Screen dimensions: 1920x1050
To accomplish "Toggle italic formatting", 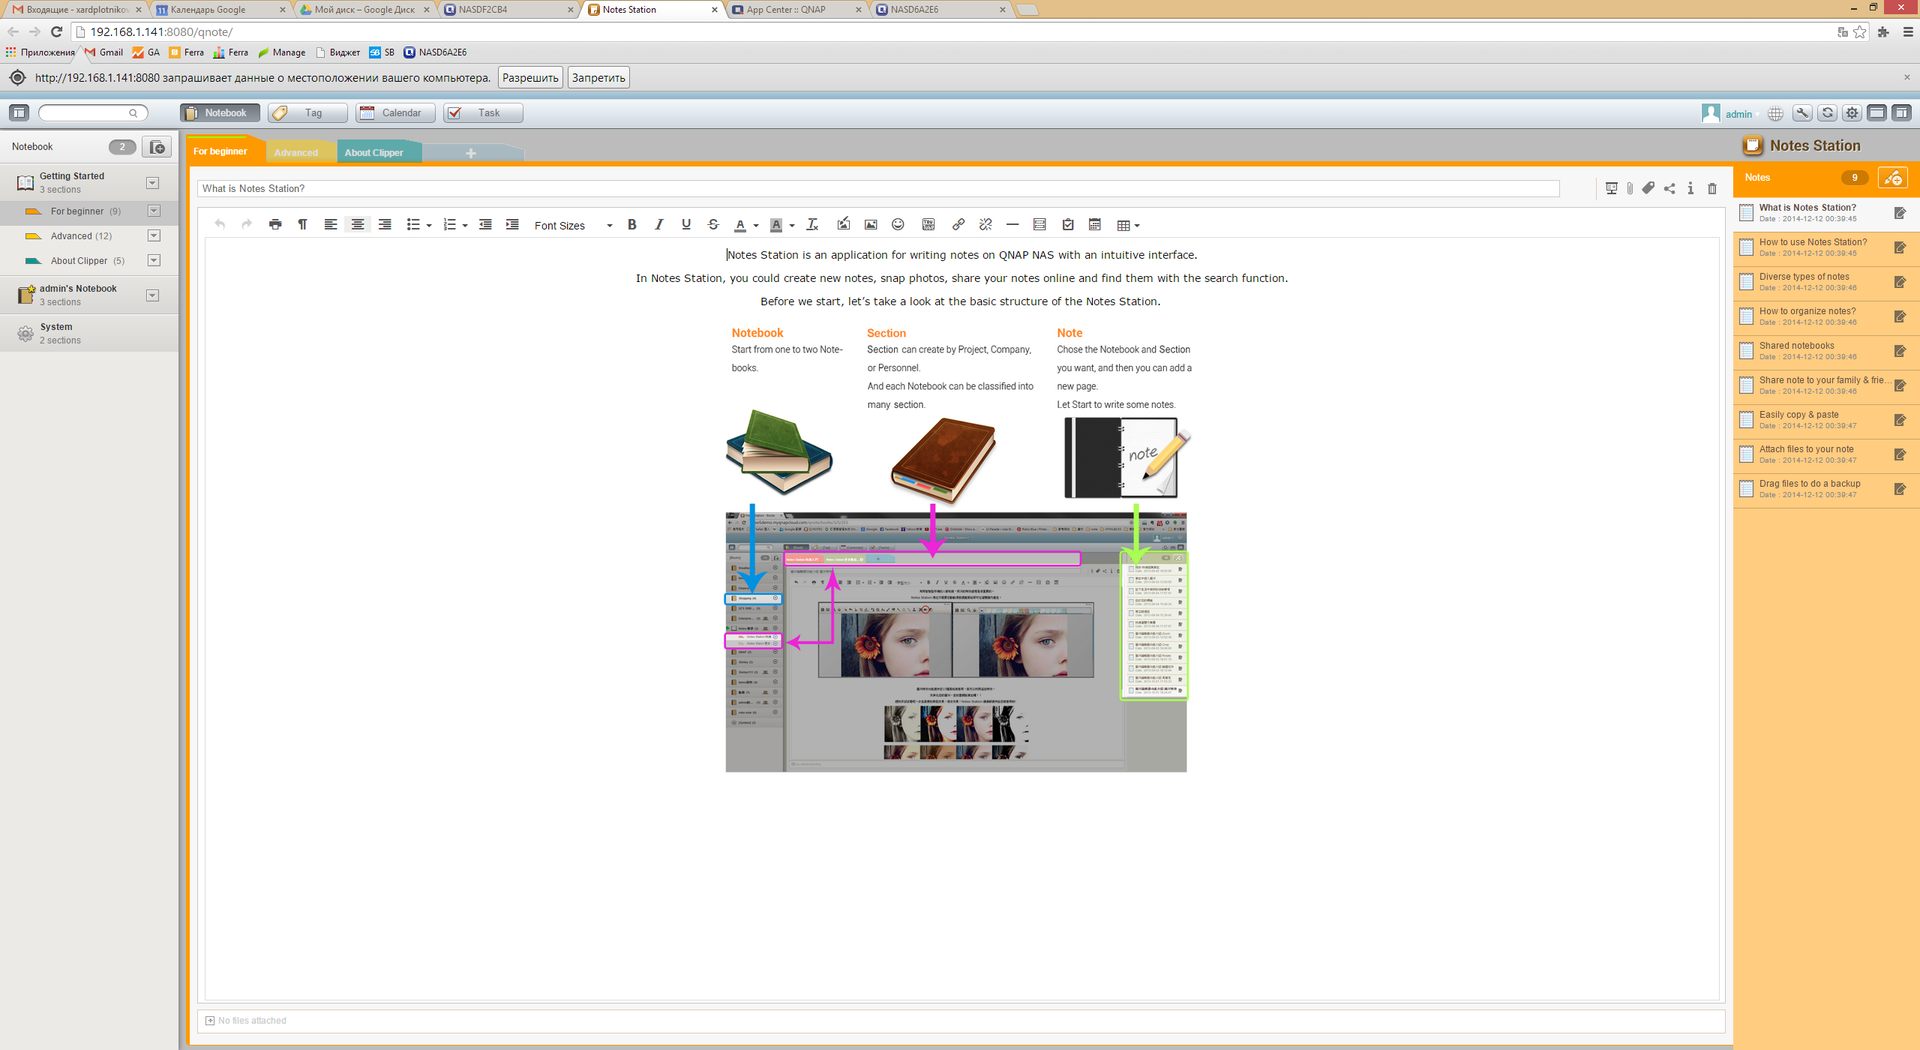I will point(659,225).
